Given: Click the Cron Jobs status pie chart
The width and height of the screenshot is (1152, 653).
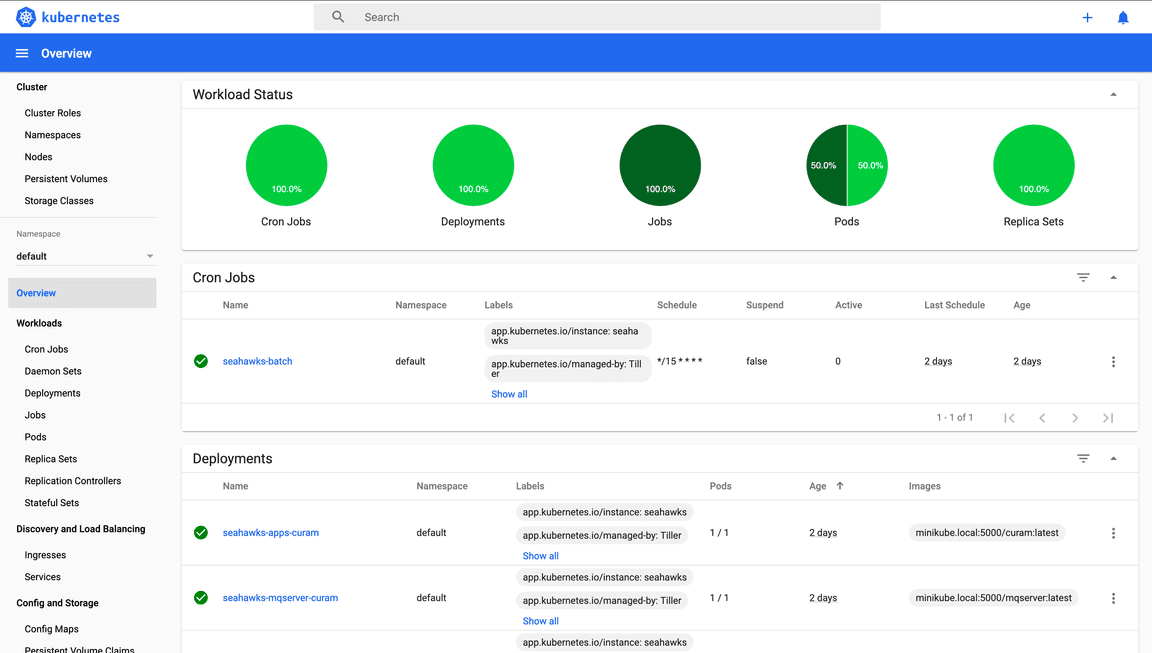Looking at the screenshot, I should click(x=287, y=165).
